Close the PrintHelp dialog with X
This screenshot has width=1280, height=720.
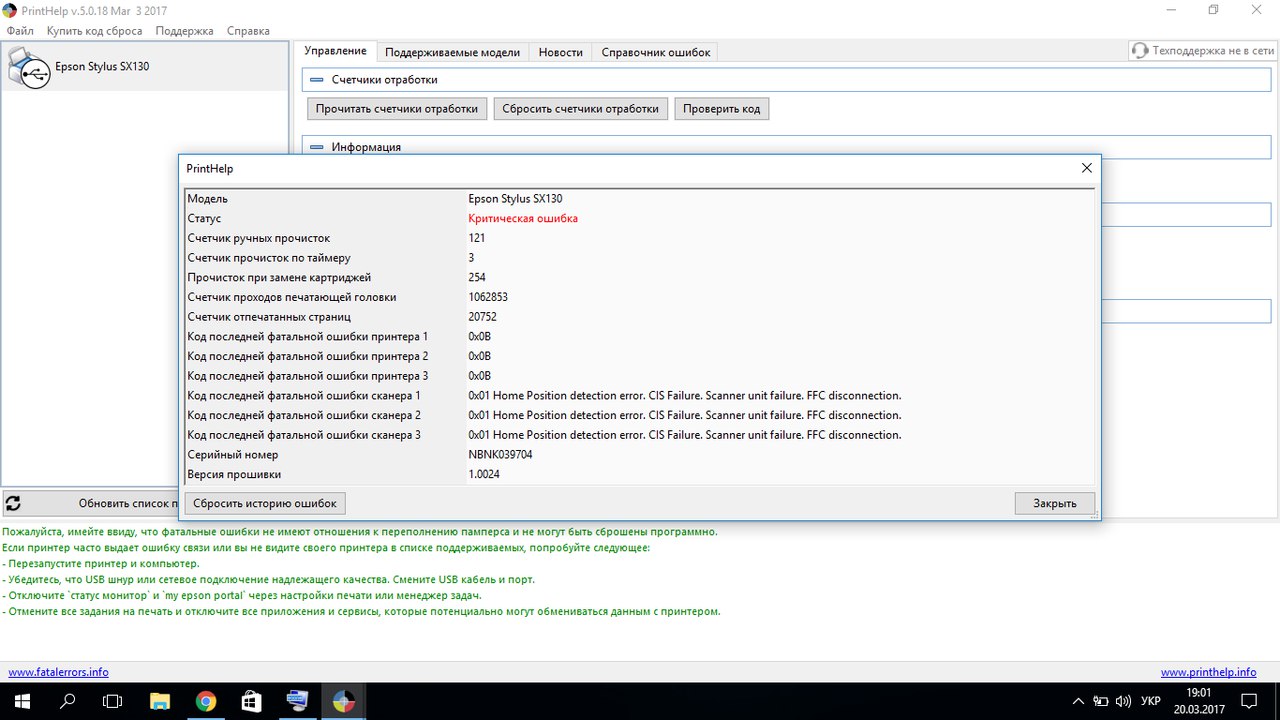(x=1086, y=169)
